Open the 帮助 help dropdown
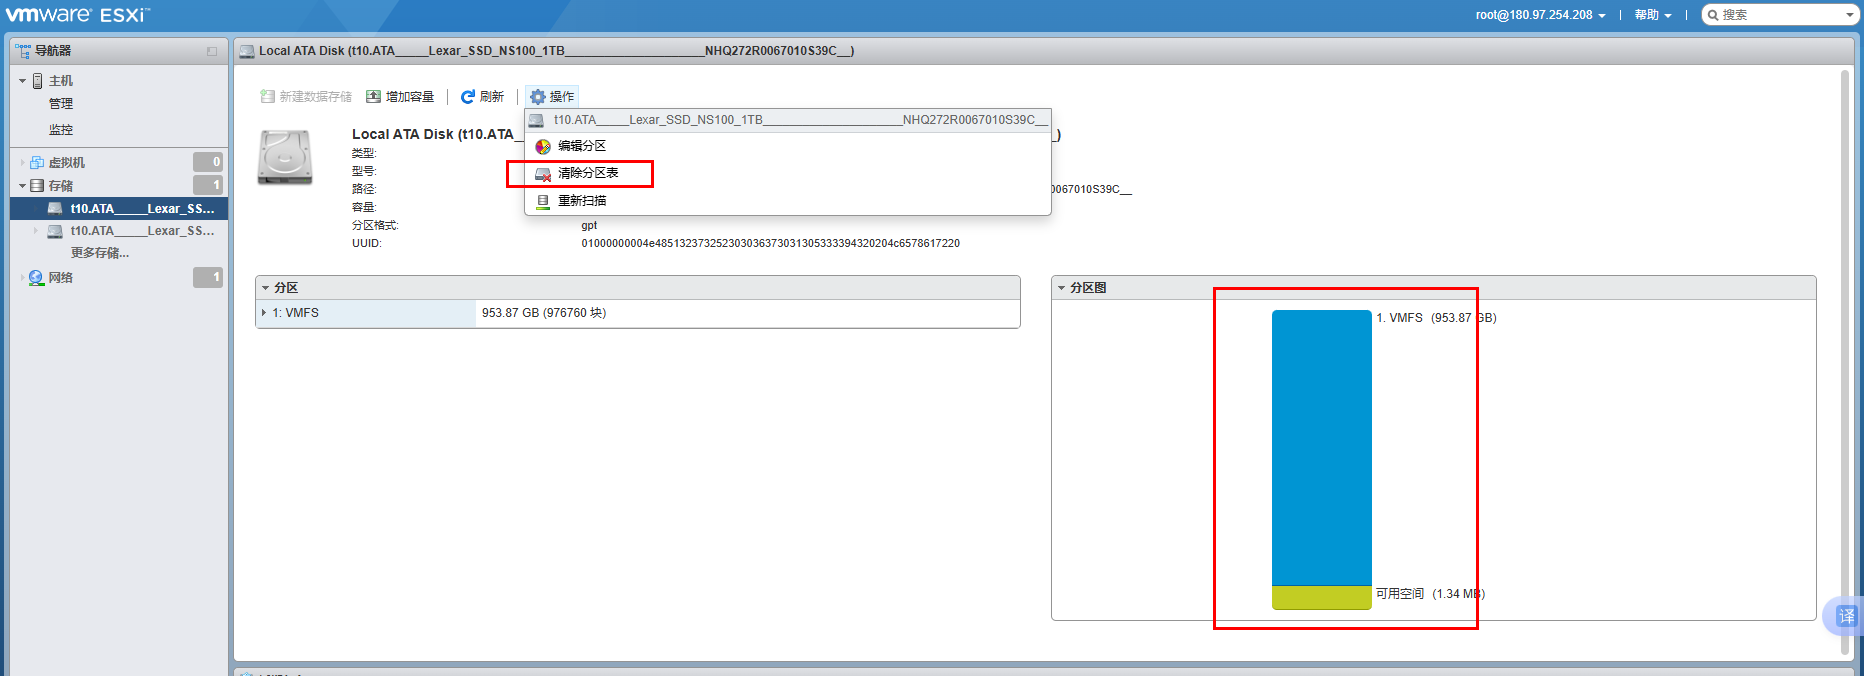The width and height of the screenshot is (1864, 676). pyautogui.click(x=1652, y=15)
